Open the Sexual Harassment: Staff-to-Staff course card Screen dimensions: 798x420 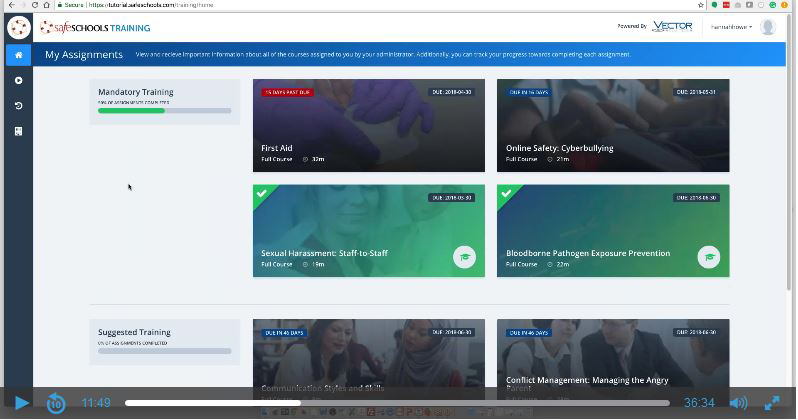pos(368,231)
